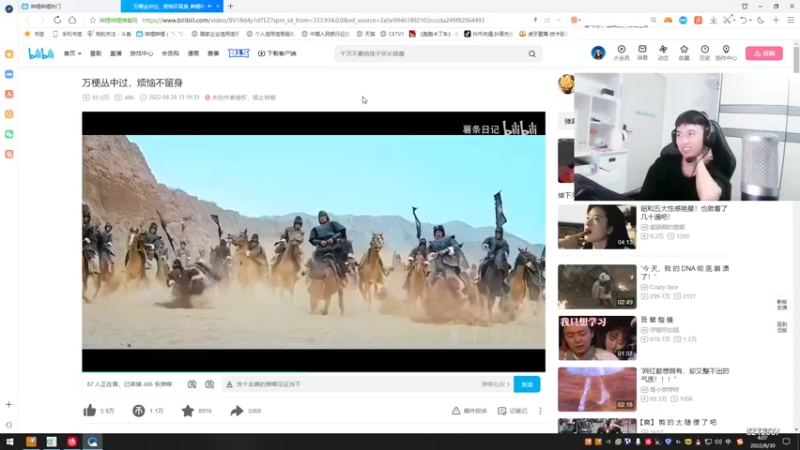Open the 收藏 favorites icon
Screen dimensions: 800x450
(x=684, y=53)
